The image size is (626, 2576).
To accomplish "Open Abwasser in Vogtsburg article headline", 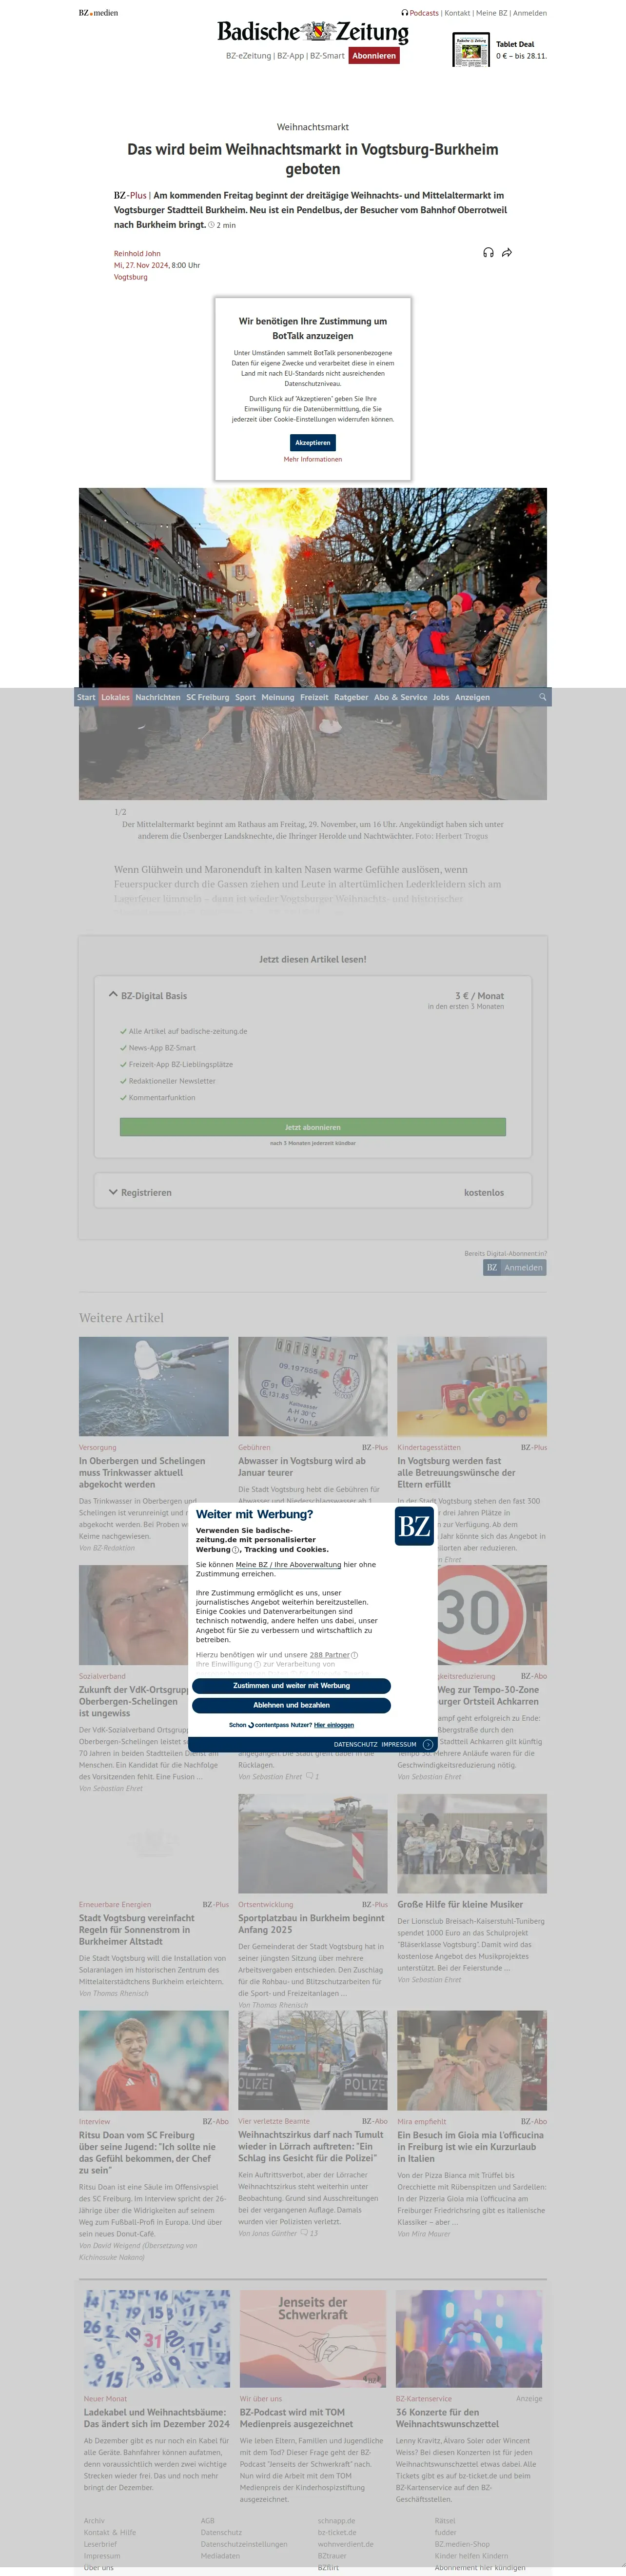I will coord(302,1466).
